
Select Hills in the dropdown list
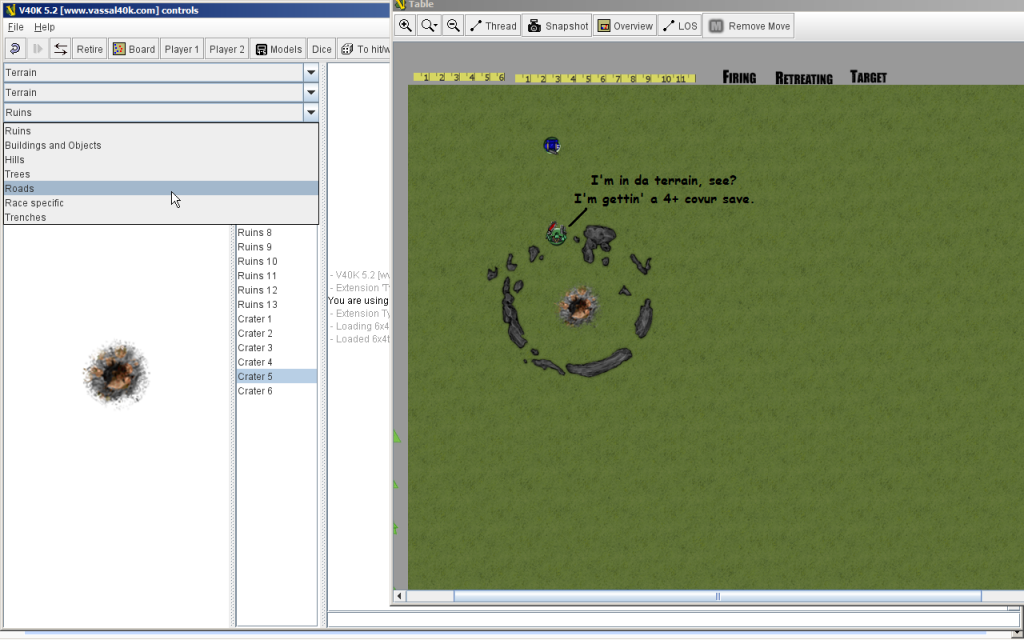point(161,159)
